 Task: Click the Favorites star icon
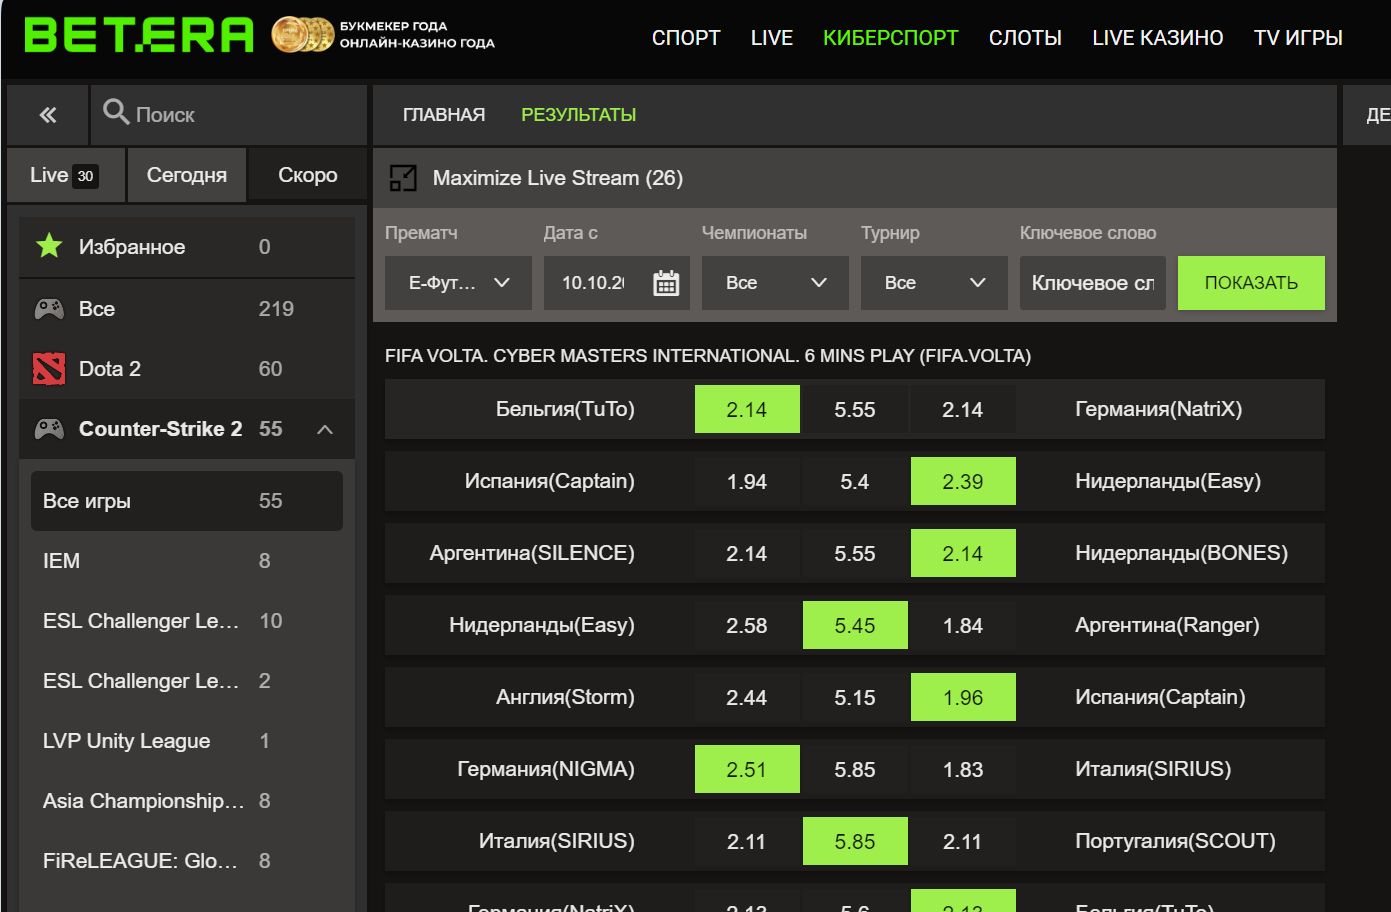[x=49, y=246]
